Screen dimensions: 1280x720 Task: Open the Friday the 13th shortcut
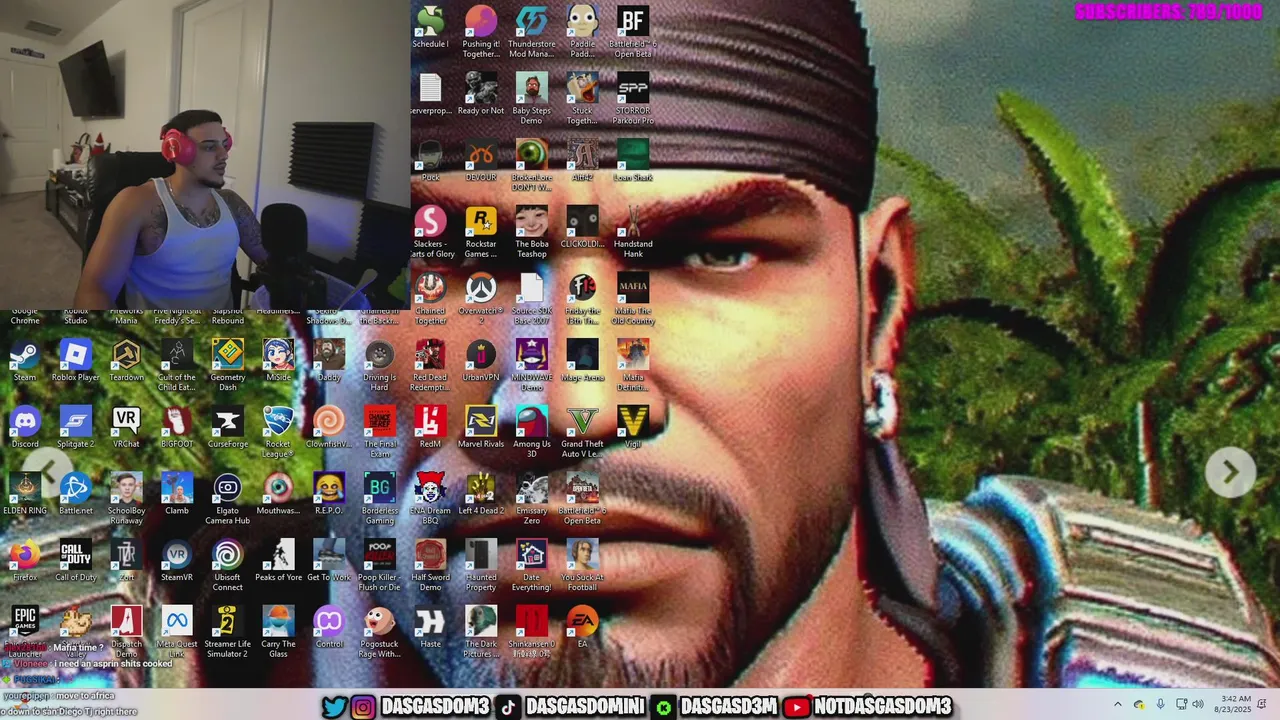(582, 300)
